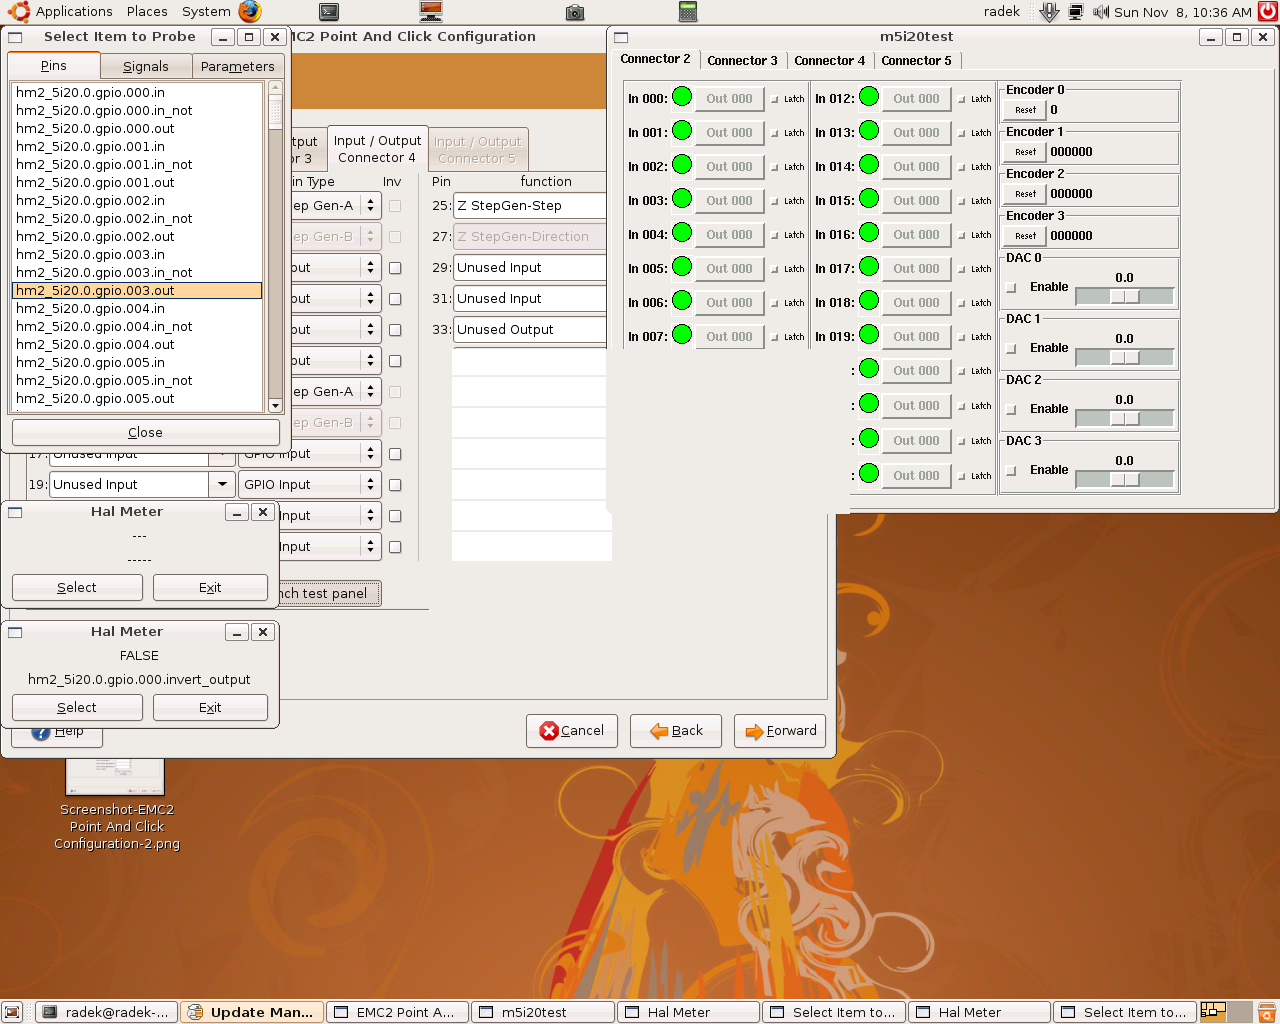Adjust the DAC 2 value slider
The height and width of the screenshot is (1024, 1280).
pos(1124,419)
